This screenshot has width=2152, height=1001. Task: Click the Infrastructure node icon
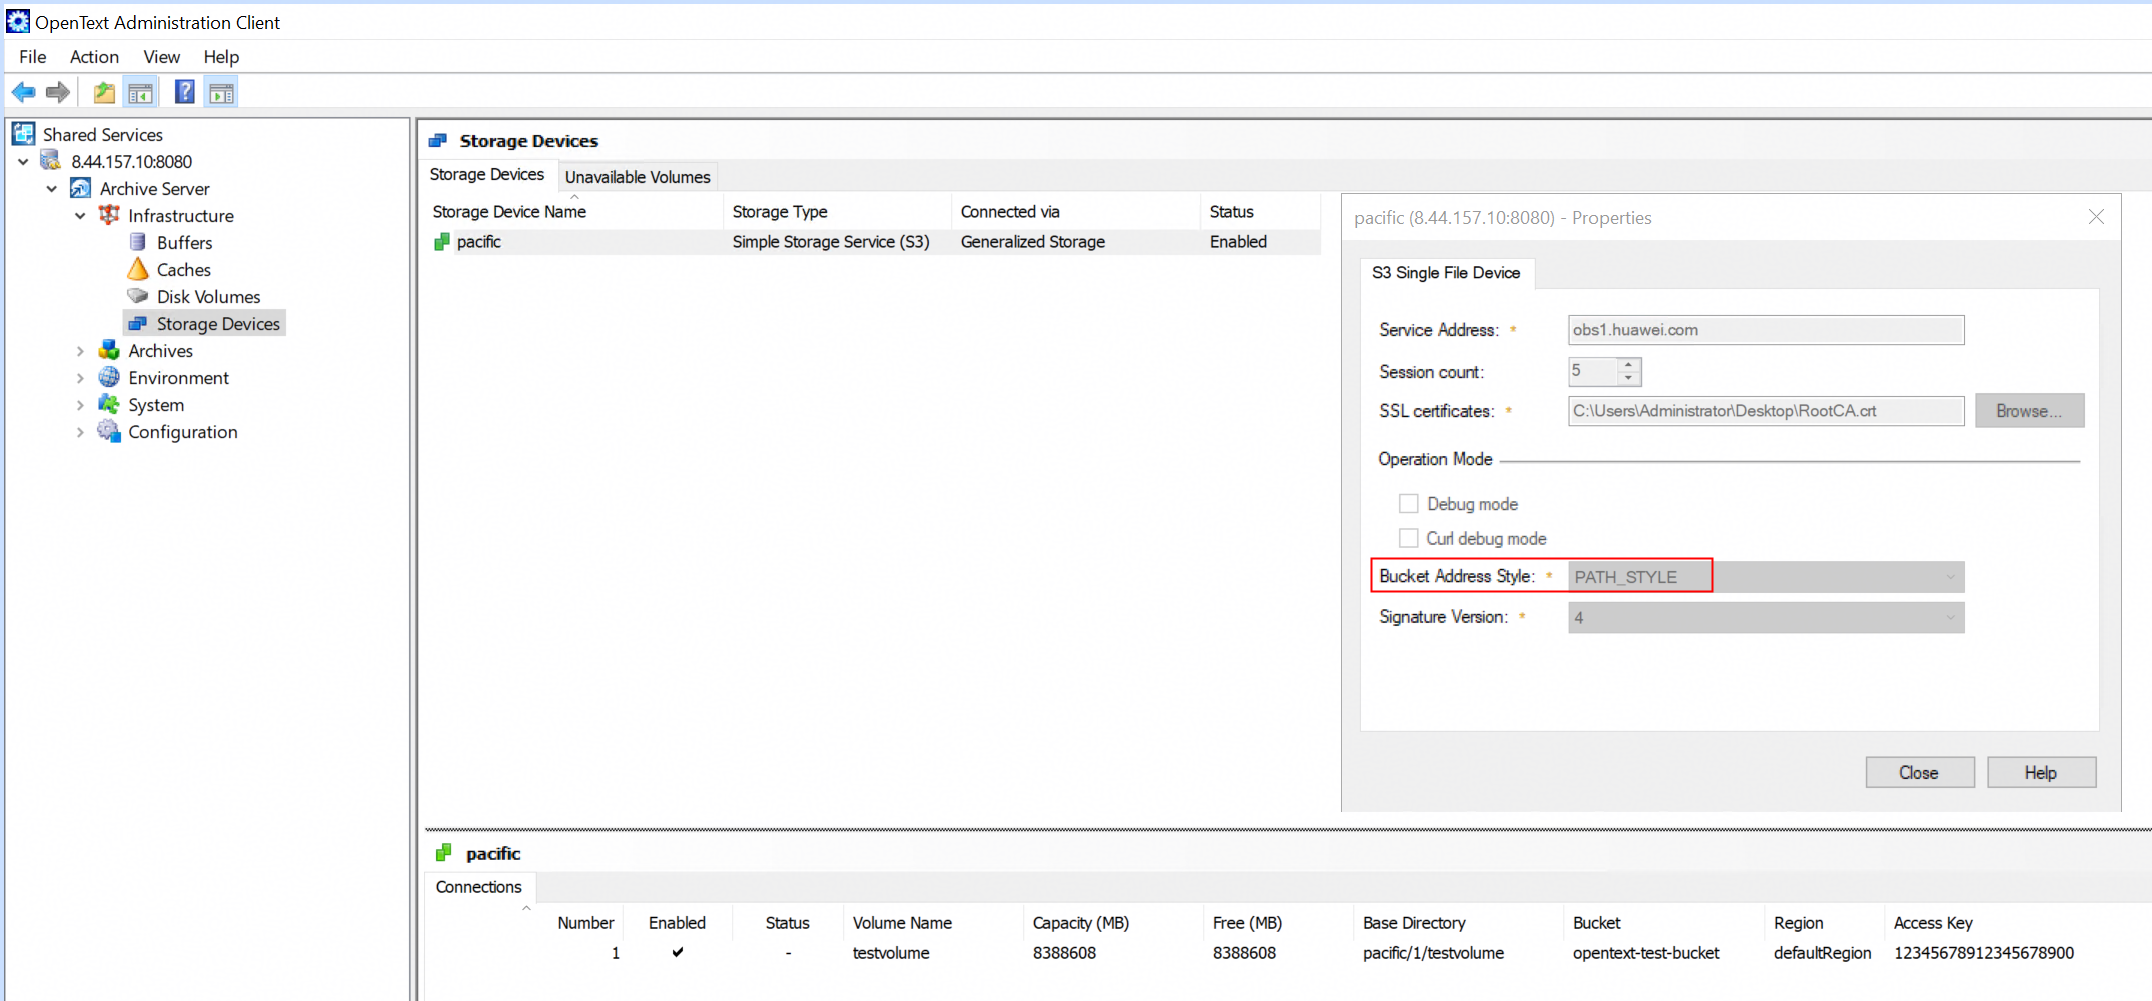[x=109, y=215]
